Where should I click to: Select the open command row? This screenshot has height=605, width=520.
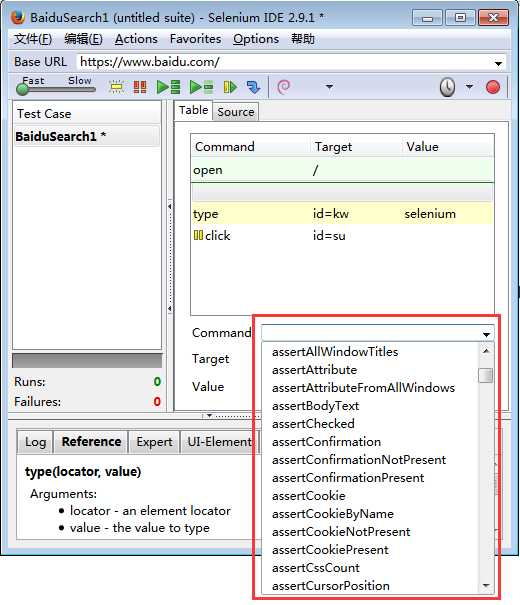pos(343,170)
